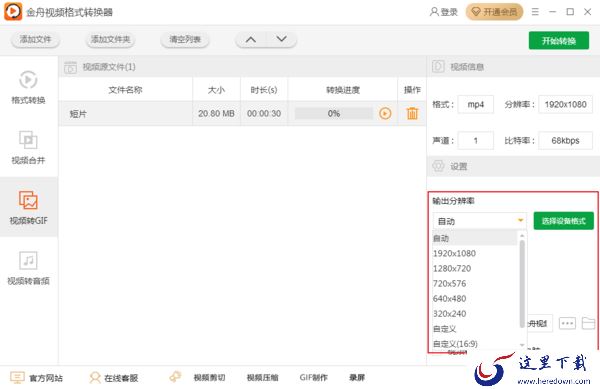600x389 pixels.
Task: Click the 文件名称 column header
Action: [126, 90]
